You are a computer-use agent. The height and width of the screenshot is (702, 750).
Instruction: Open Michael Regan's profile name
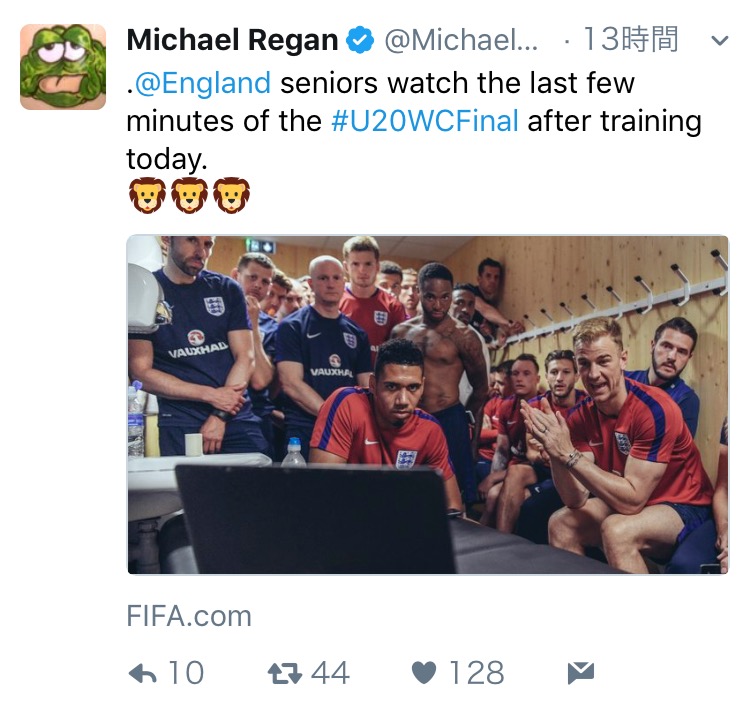click(x=232, y=40)
